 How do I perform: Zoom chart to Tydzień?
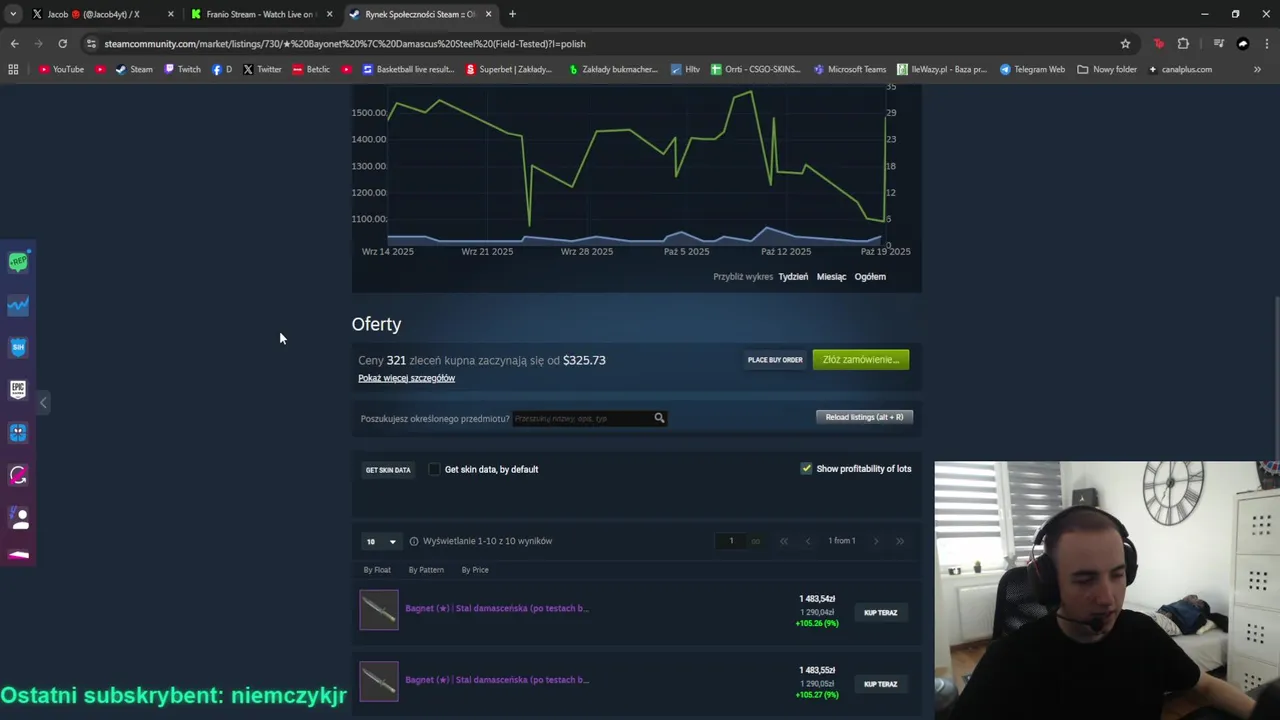click(x=793, y=277)
